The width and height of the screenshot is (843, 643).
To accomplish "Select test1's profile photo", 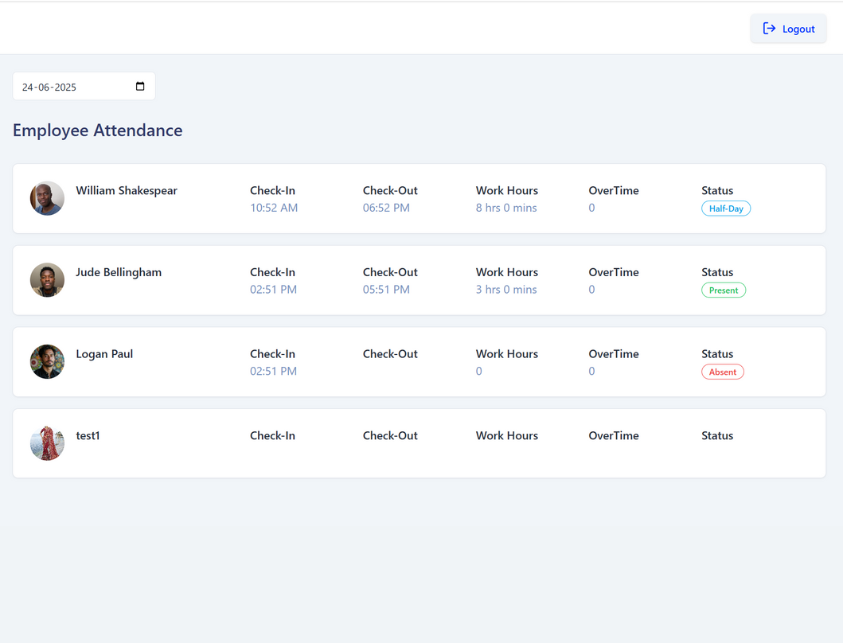I will (x=47, y=444).
